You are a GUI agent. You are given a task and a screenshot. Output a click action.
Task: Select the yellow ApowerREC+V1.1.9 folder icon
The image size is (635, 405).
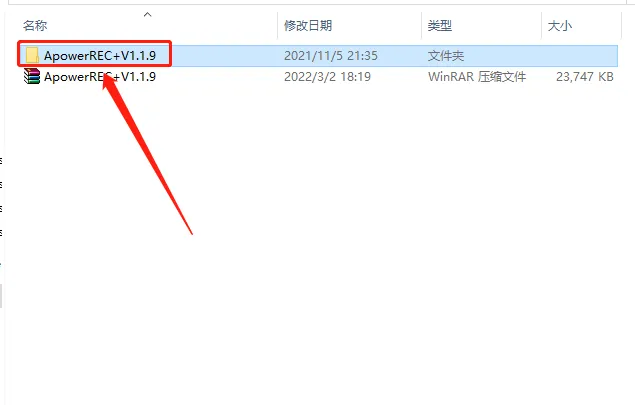[x=32, y=55]
